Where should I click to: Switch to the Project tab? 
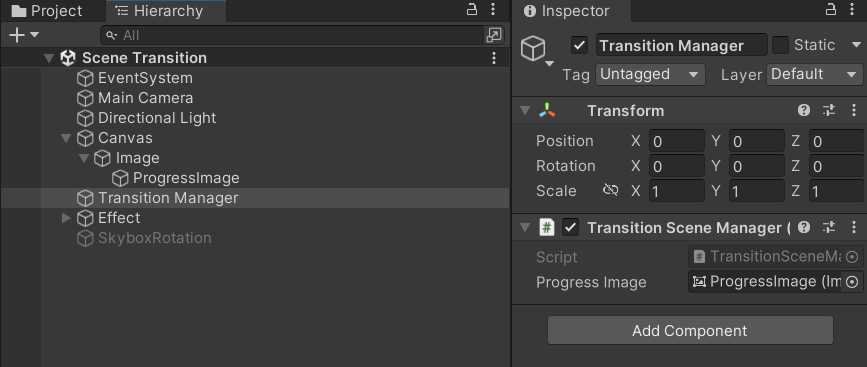47,11
